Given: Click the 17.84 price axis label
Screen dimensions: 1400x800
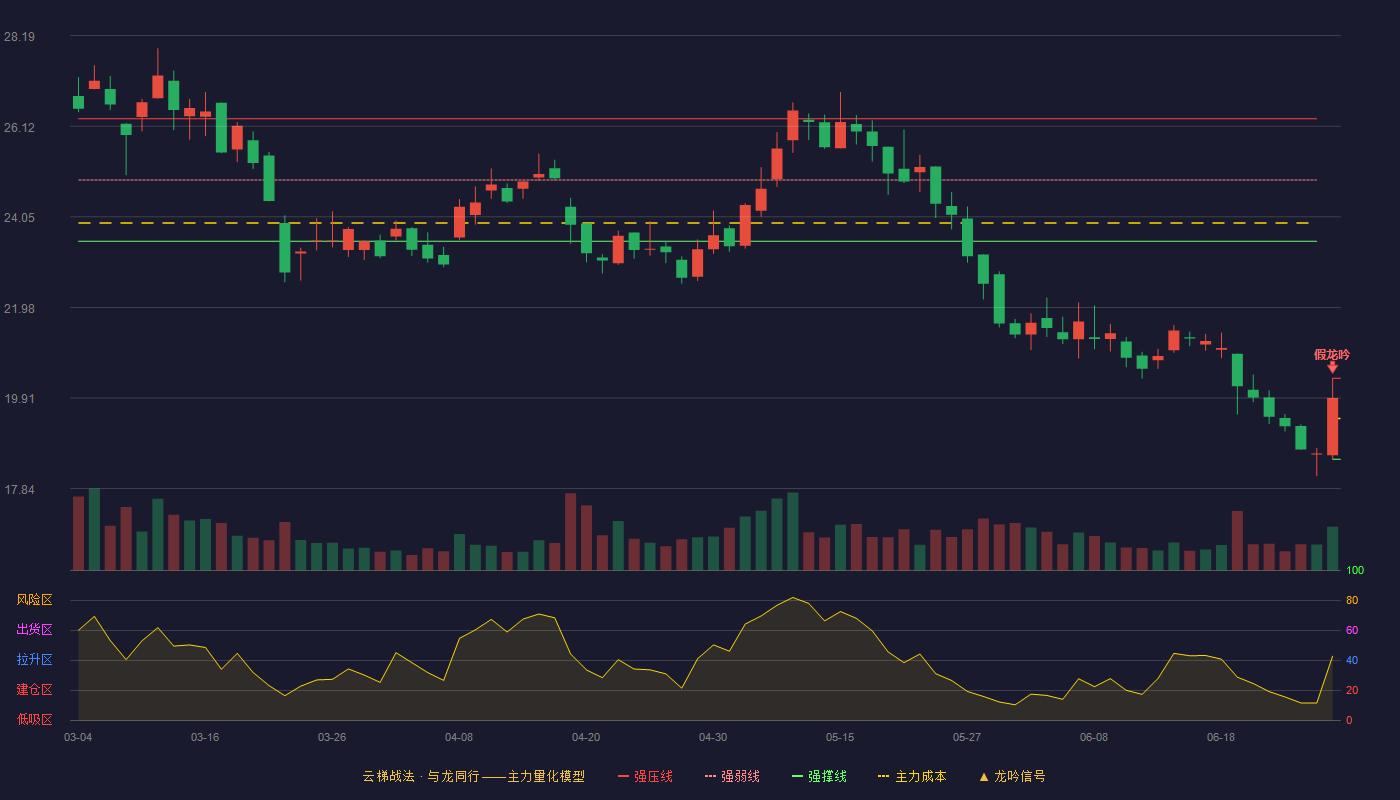Looking at the screenshot, I should tap(19, 490).
